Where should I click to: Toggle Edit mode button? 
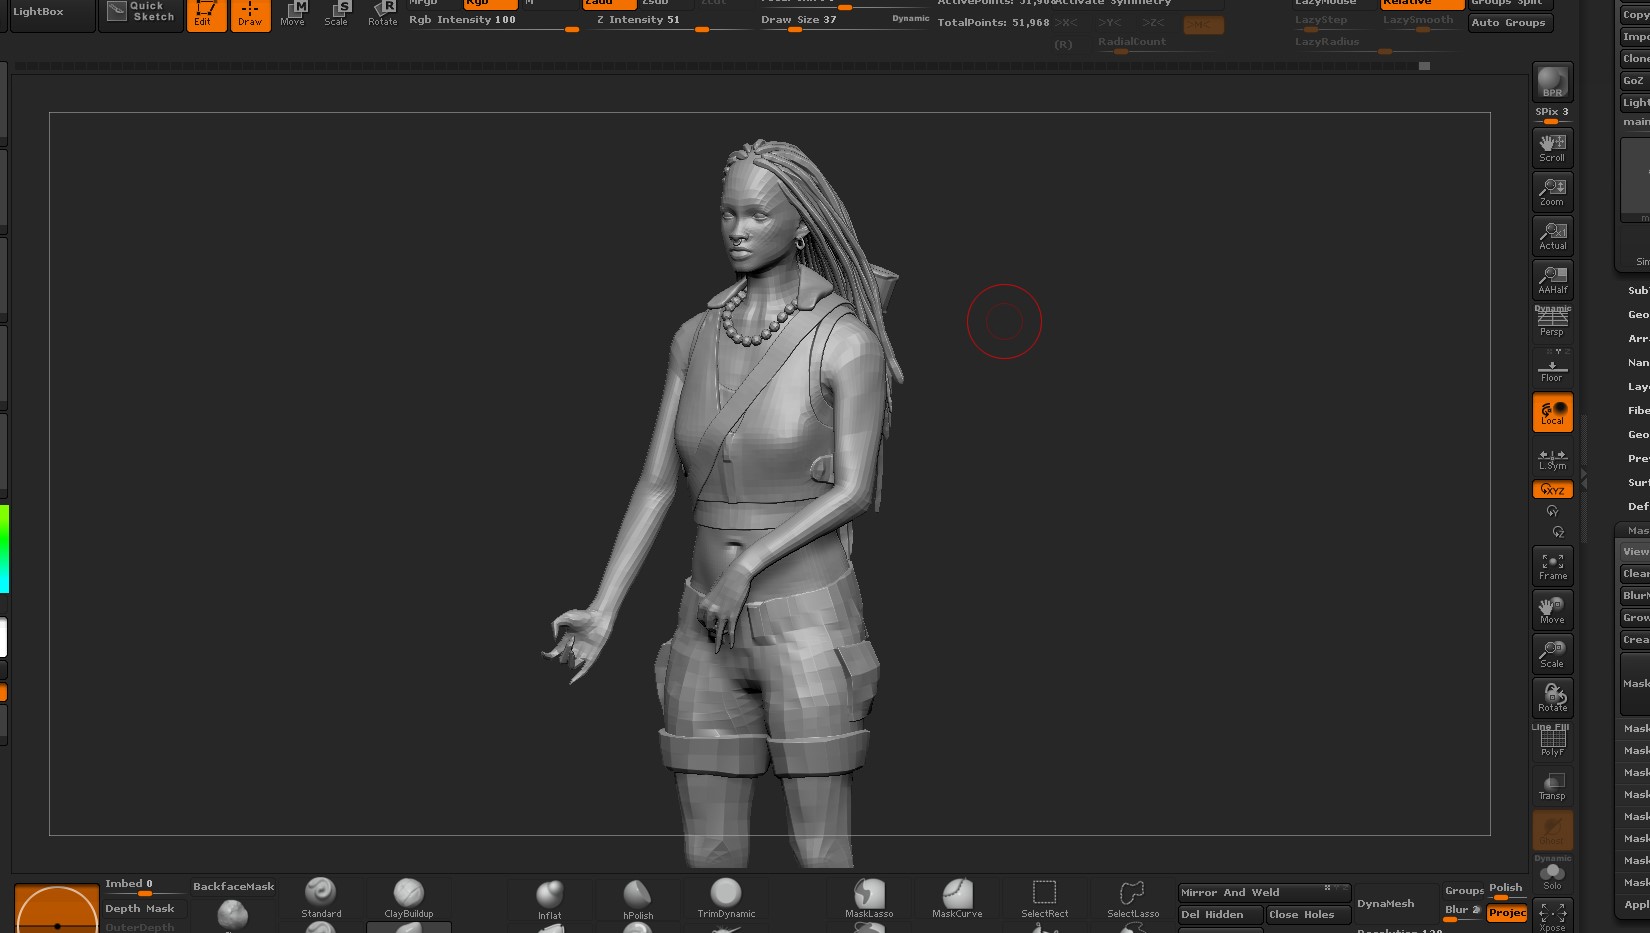click(x=206, y=14)
